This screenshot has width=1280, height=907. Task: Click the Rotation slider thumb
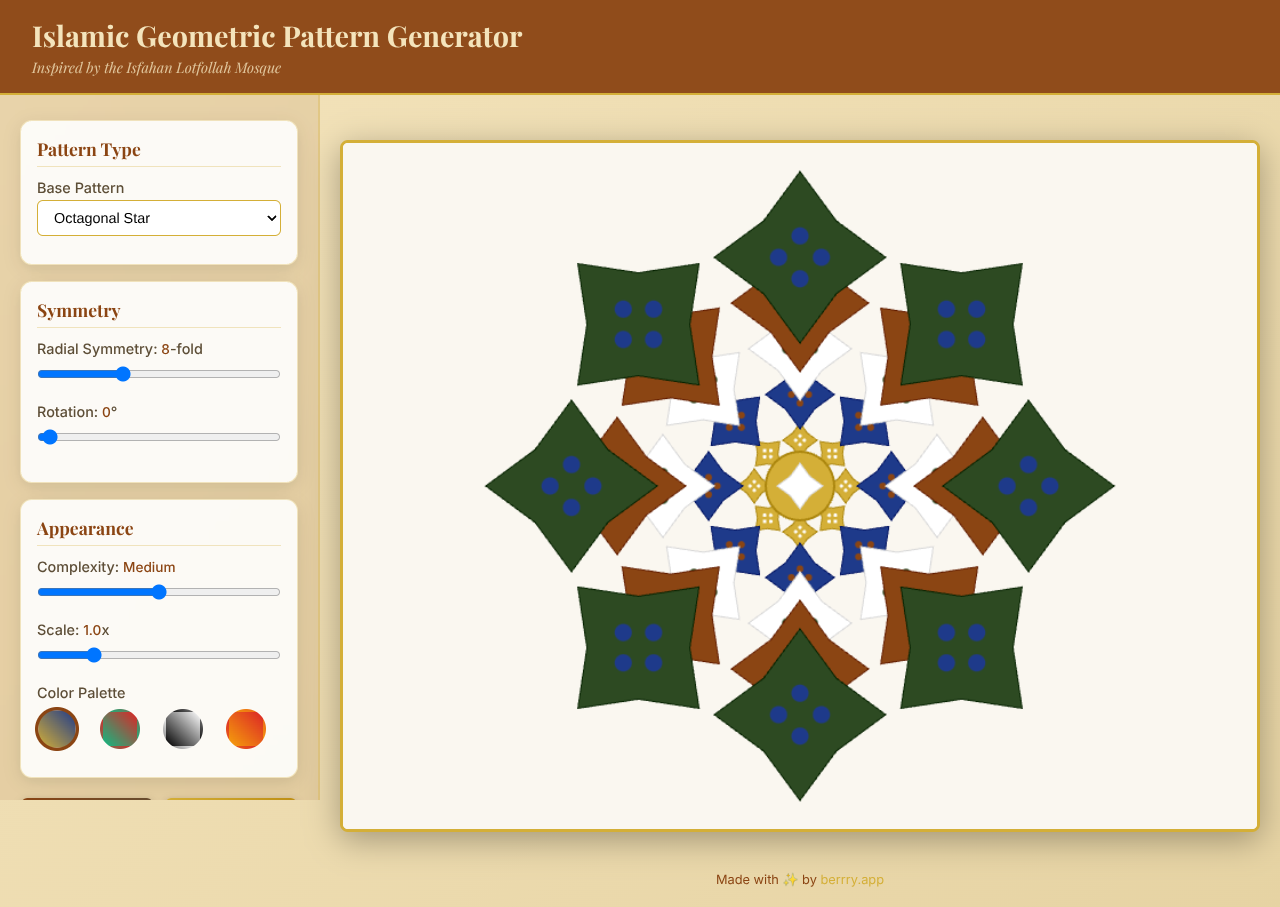(x=48, y=436)
